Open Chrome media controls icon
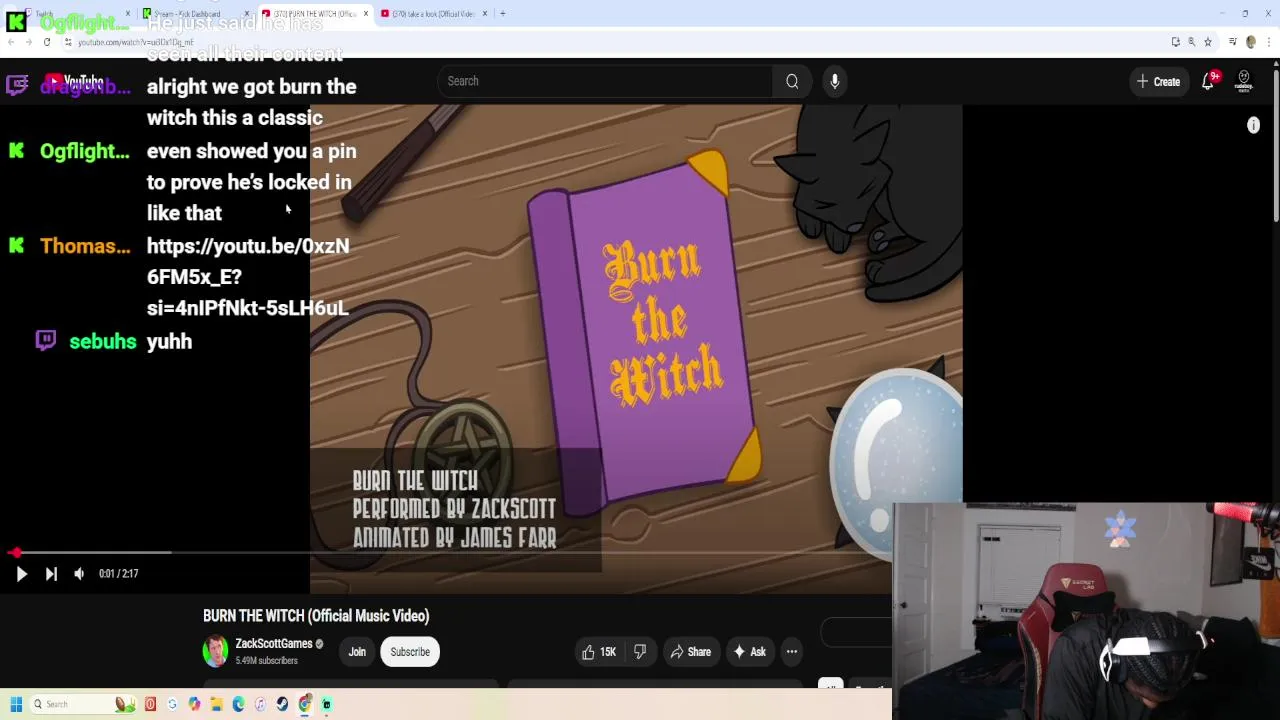The image size is (1280, 720). click(x=1233, y=42)
